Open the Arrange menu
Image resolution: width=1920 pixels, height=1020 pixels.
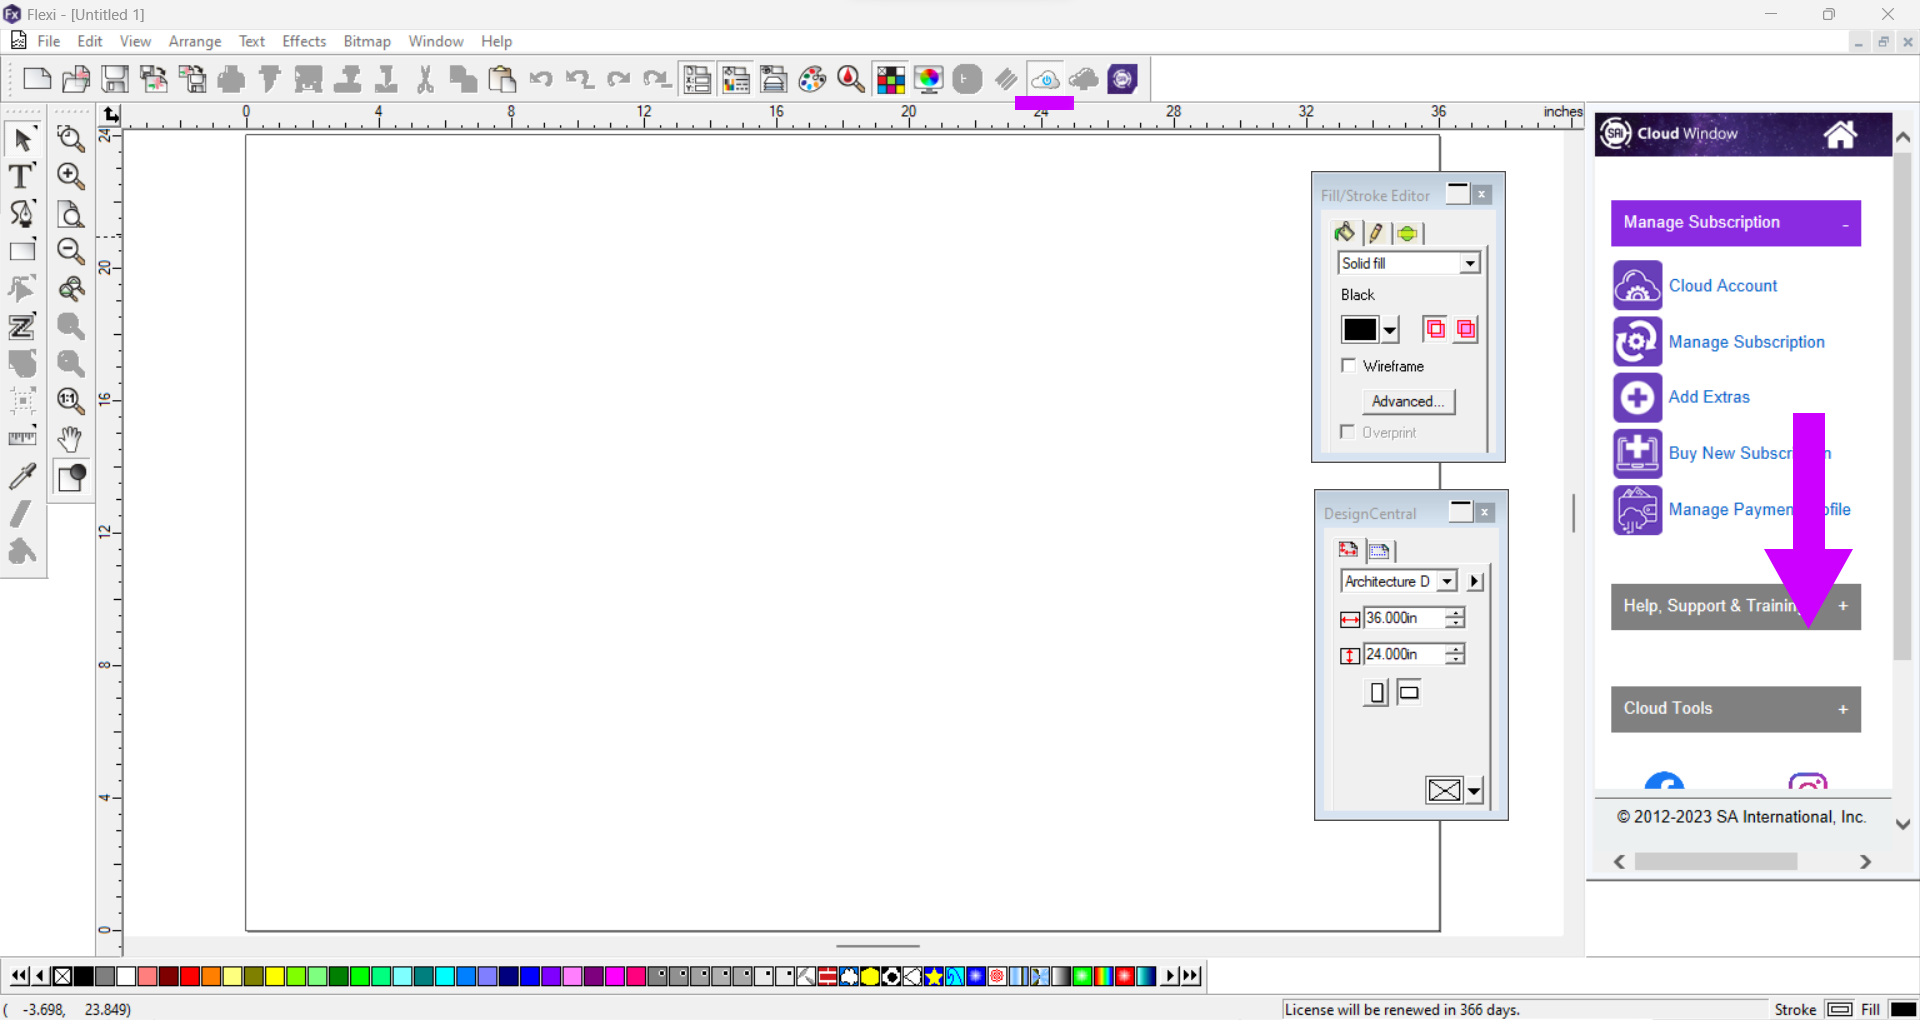[195, 41]
